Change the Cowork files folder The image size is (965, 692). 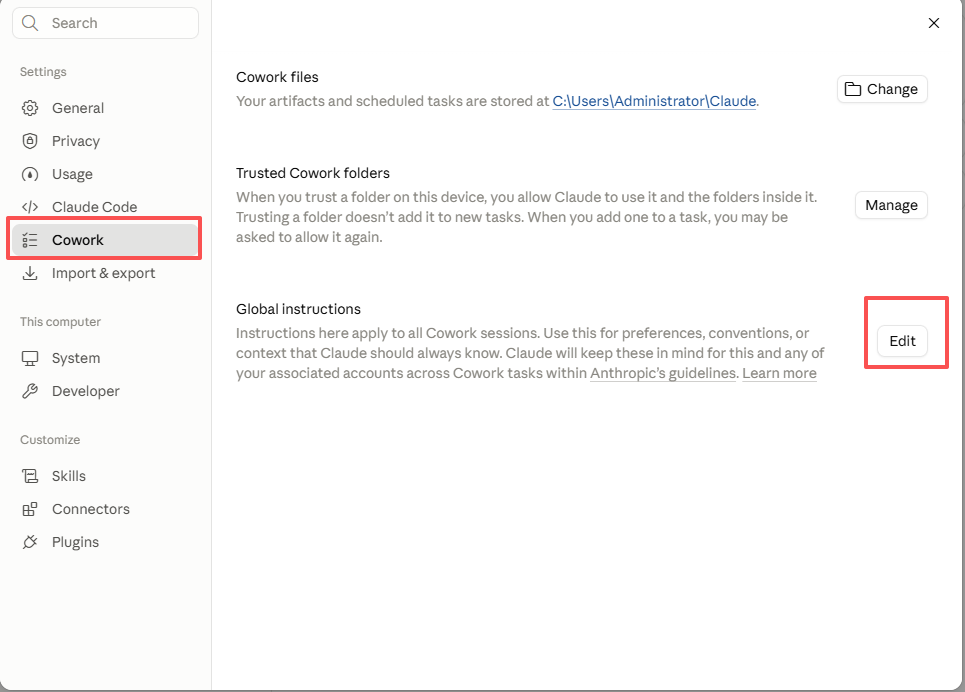click(882, 89)
